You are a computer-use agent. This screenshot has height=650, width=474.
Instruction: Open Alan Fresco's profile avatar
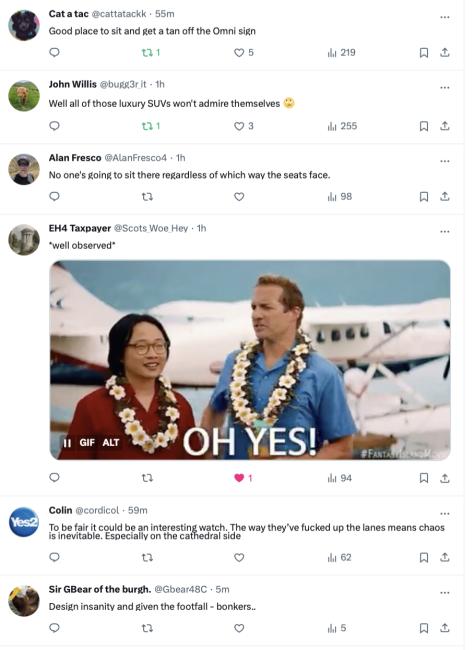24,169
